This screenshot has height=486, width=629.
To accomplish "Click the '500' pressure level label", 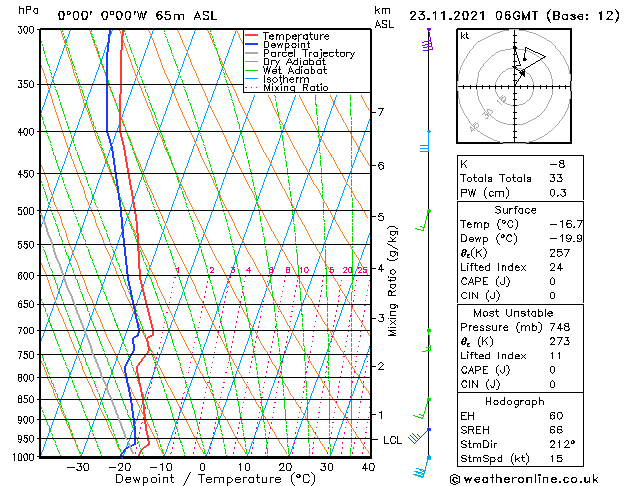I will (x=27, y=211).
